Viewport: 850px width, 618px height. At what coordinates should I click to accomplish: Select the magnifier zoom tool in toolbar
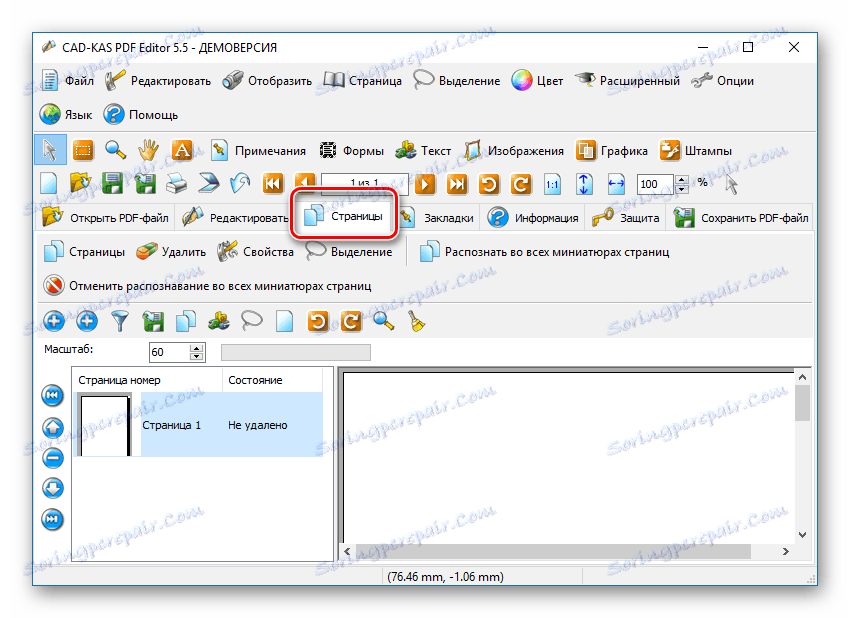pos(115,150)
